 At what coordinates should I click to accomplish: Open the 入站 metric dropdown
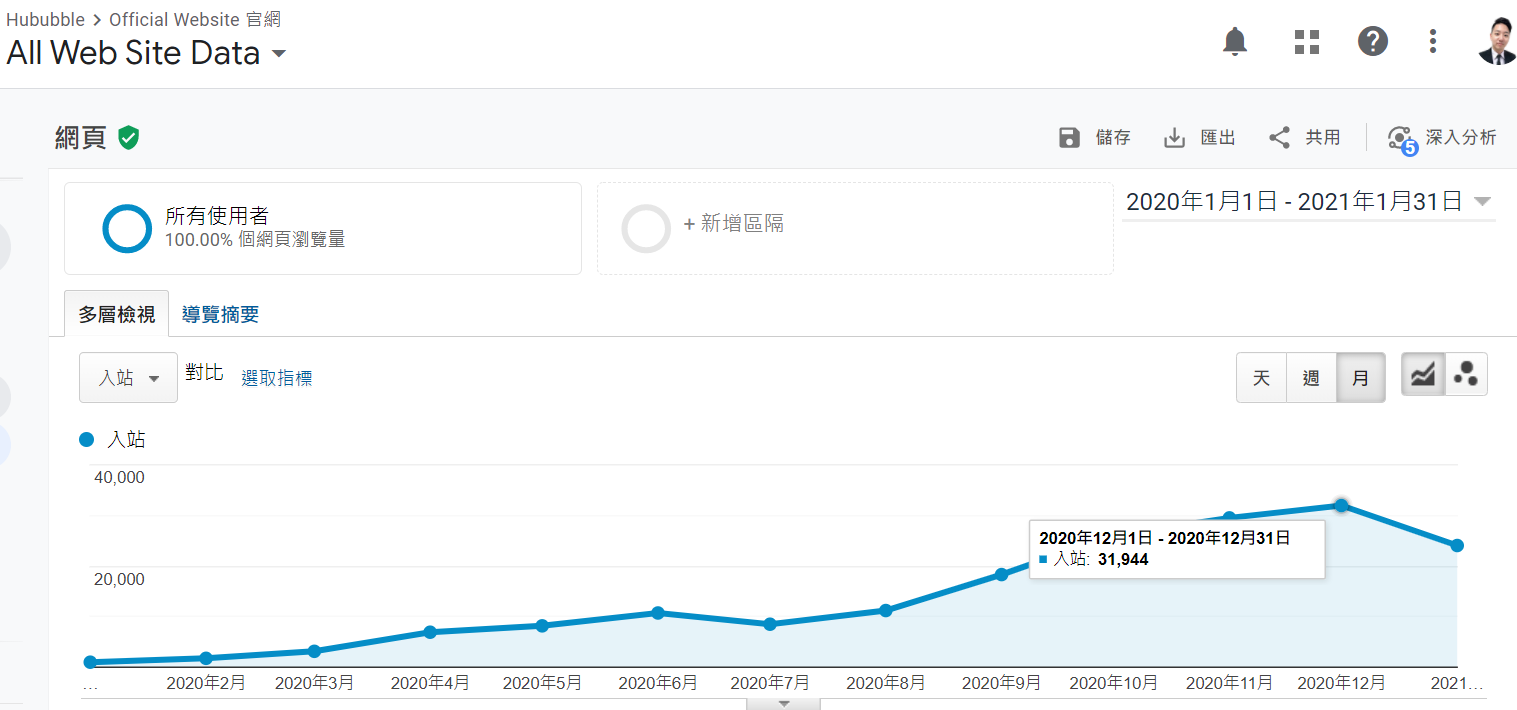pyautogui.click(x=128, y=377)
